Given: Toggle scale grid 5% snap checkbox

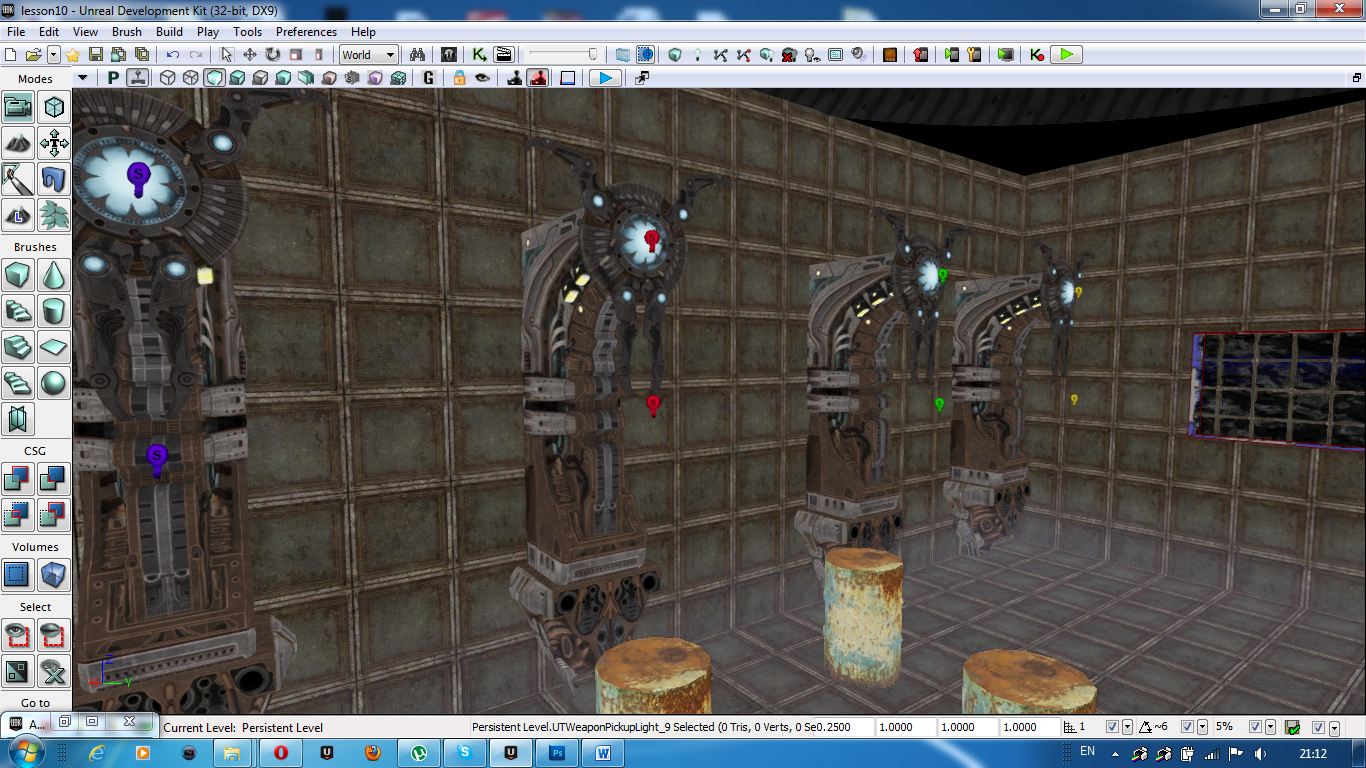Looking at the screenshot, I should pos(1255,727).
